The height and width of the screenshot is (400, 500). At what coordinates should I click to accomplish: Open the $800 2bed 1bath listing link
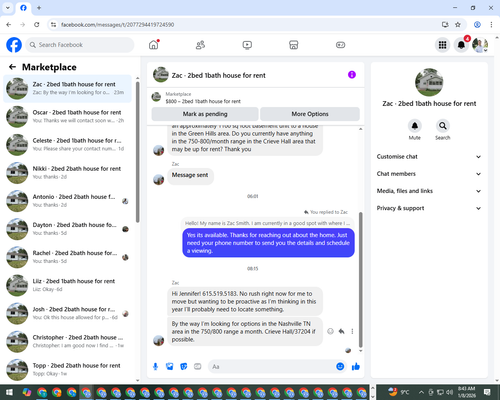tap(203, 101)
